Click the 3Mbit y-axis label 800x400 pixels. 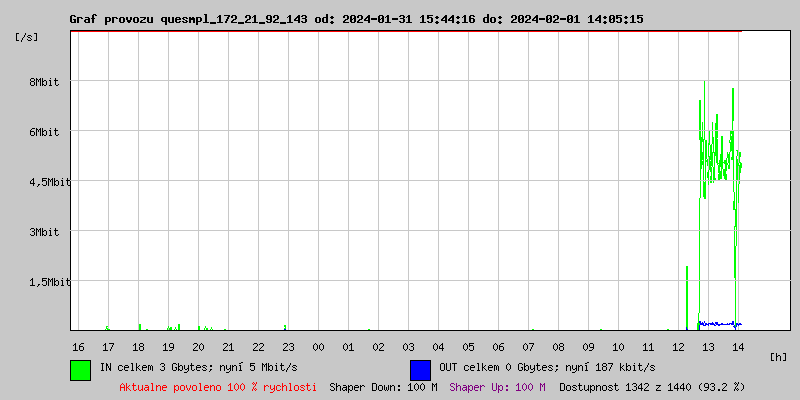pos(44,232)
